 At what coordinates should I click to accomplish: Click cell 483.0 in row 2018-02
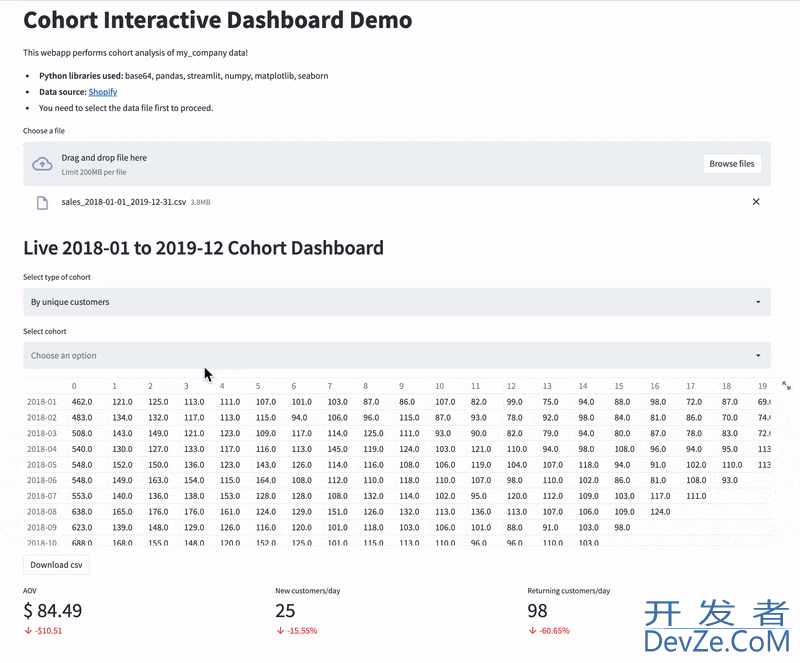[x=82, y=418]
